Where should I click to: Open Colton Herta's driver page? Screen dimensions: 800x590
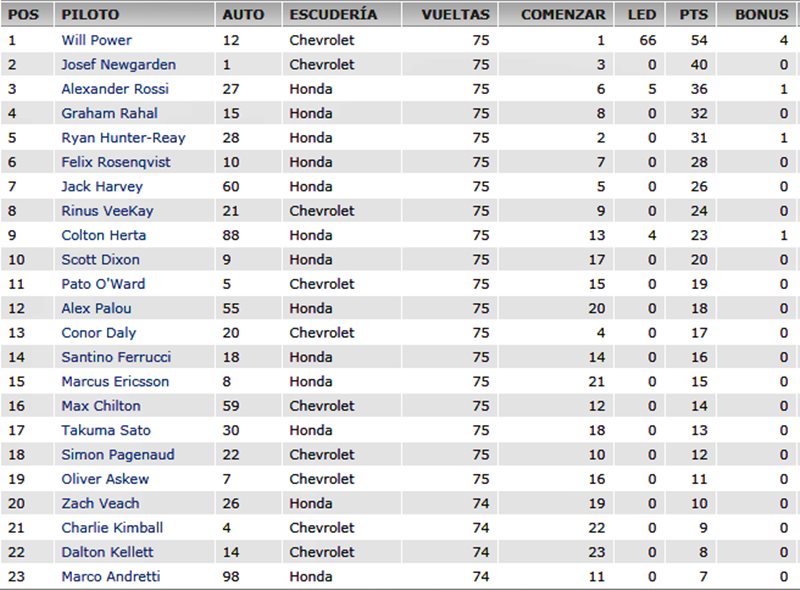coord(104,235)
